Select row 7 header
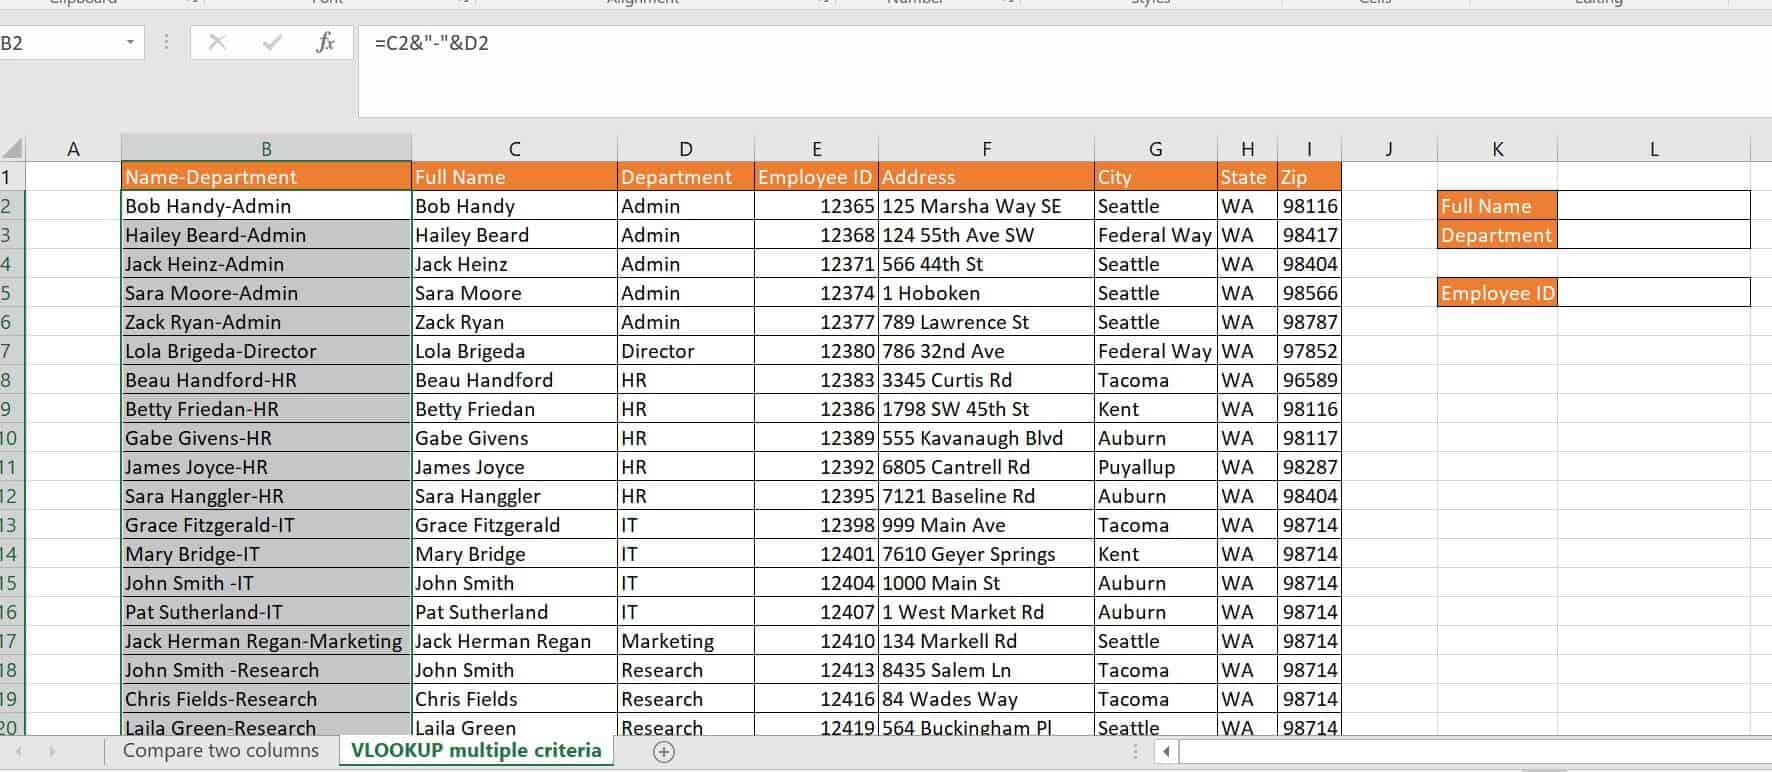The width and height of the screenshot is (1772, 772). [10, 351]
